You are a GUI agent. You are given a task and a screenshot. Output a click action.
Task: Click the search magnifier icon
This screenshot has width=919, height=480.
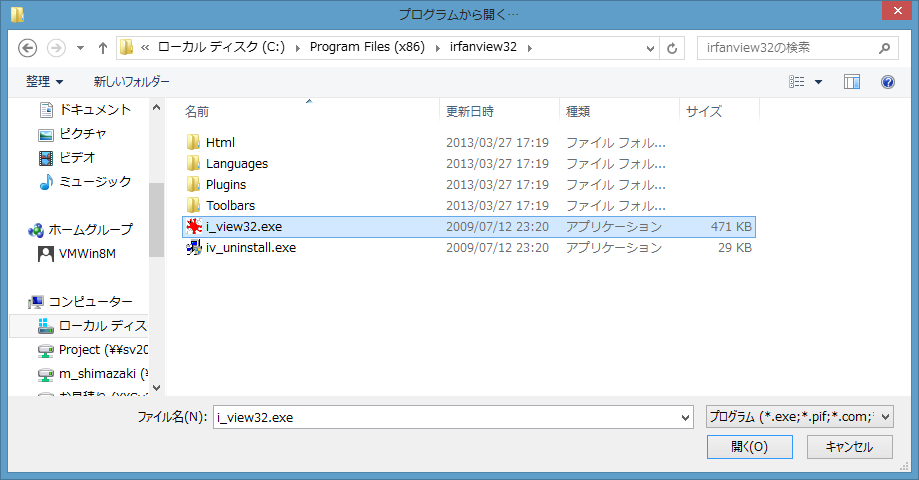tap(884, 48)
